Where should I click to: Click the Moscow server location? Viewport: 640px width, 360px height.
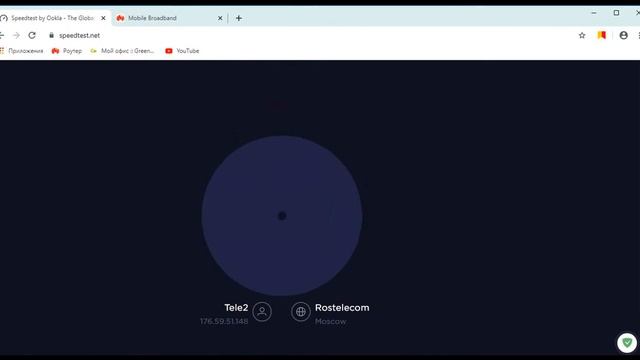pyautogui.click(x=331, y=322)
